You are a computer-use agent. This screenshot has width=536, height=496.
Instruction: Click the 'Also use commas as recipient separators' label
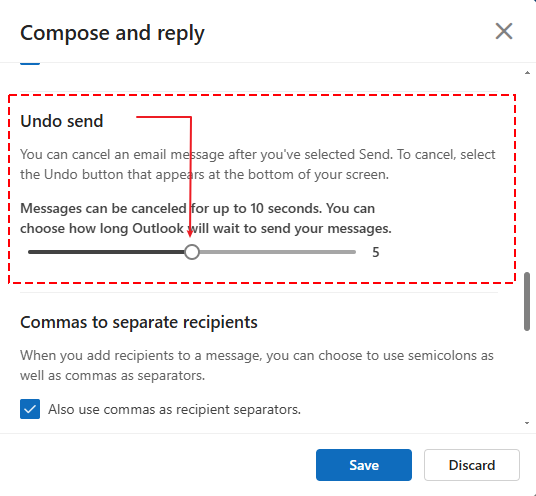point(174,409)
